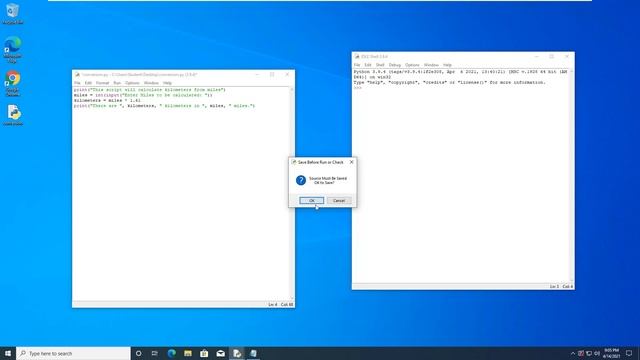Switch to the IDLE Shell taskbar button
Viewport: 640px width, 360px height.
(253, 353)
